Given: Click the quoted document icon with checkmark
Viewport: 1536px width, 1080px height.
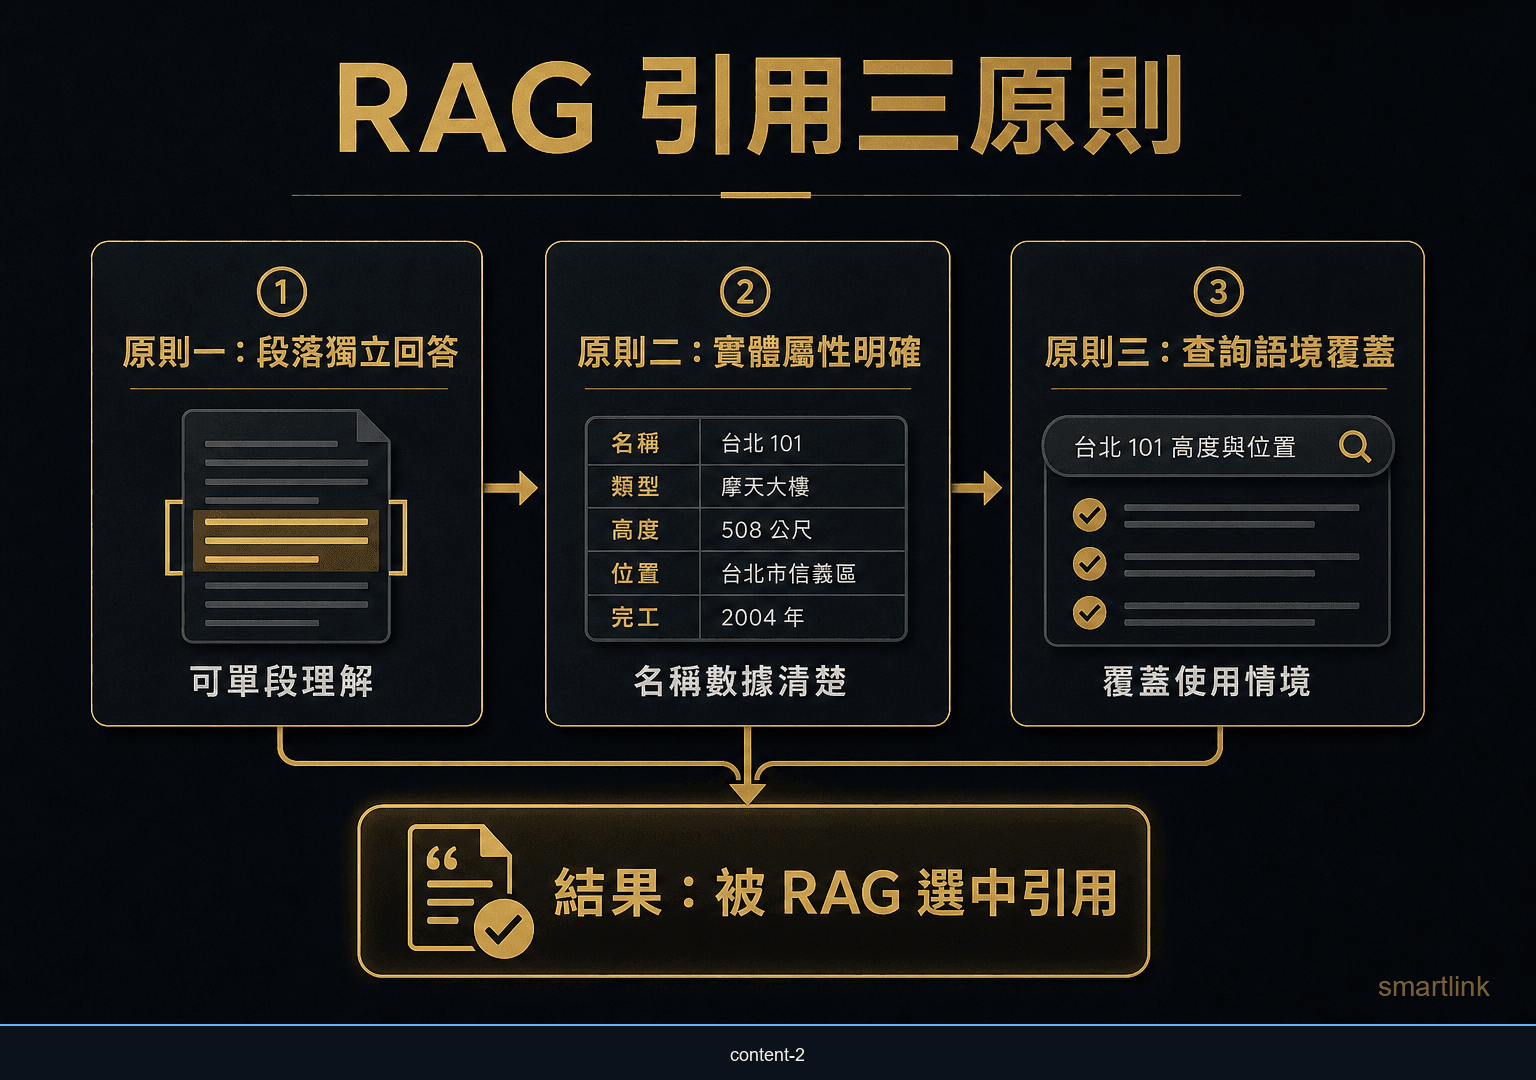Looking at the screenshot, I should tap(470, 890).
